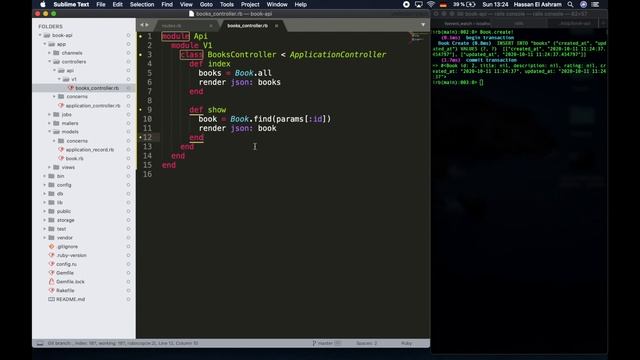Click 'def show' on line 9
Viewport: 640px width, 360px height.
click(208, 109)
